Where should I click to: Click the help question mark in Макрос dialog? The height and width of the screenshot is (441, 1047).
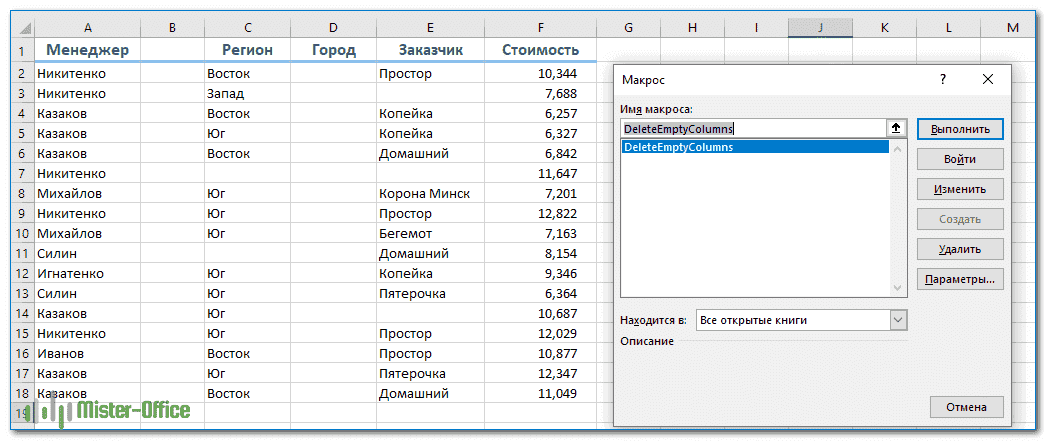[942, 78]
